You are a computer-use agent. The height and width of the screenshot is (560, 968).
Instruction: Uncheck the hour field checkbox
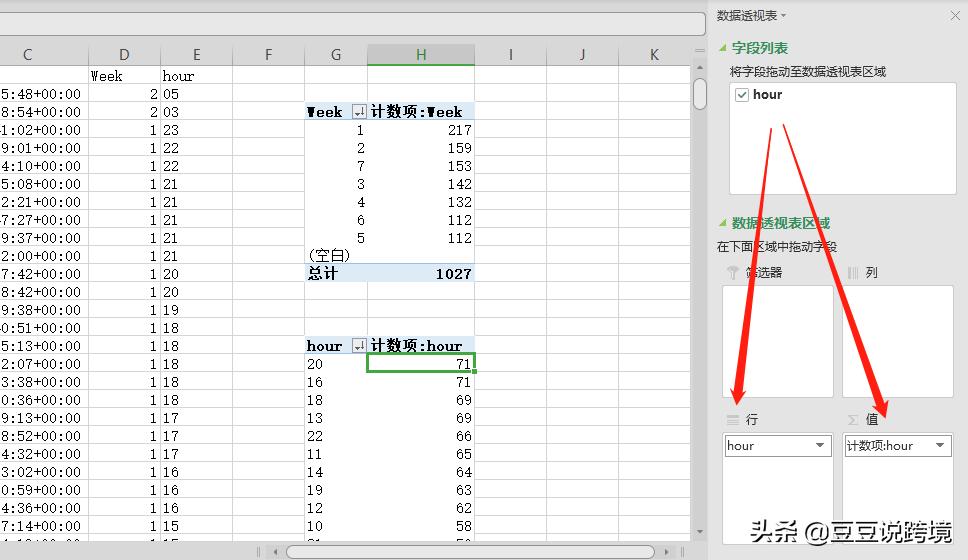click(742, 94)
